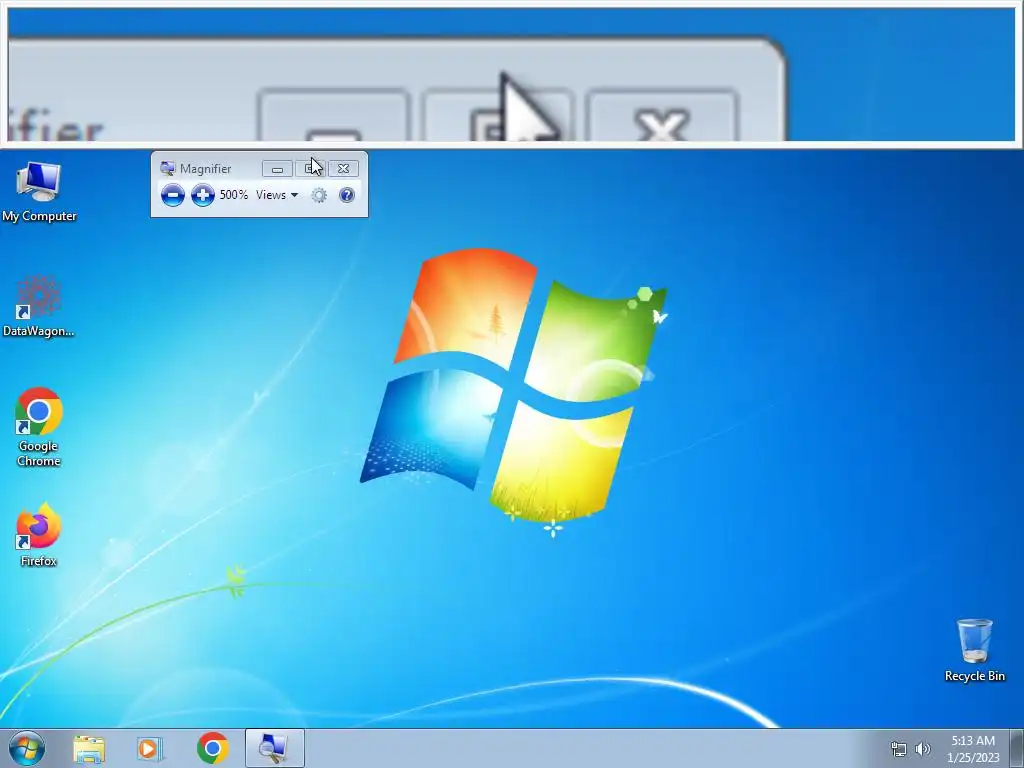The height and width of the screenshot is (768, 1024).
Task: Click the Magnifier taskbar button
Action: (x=274, y=748)
